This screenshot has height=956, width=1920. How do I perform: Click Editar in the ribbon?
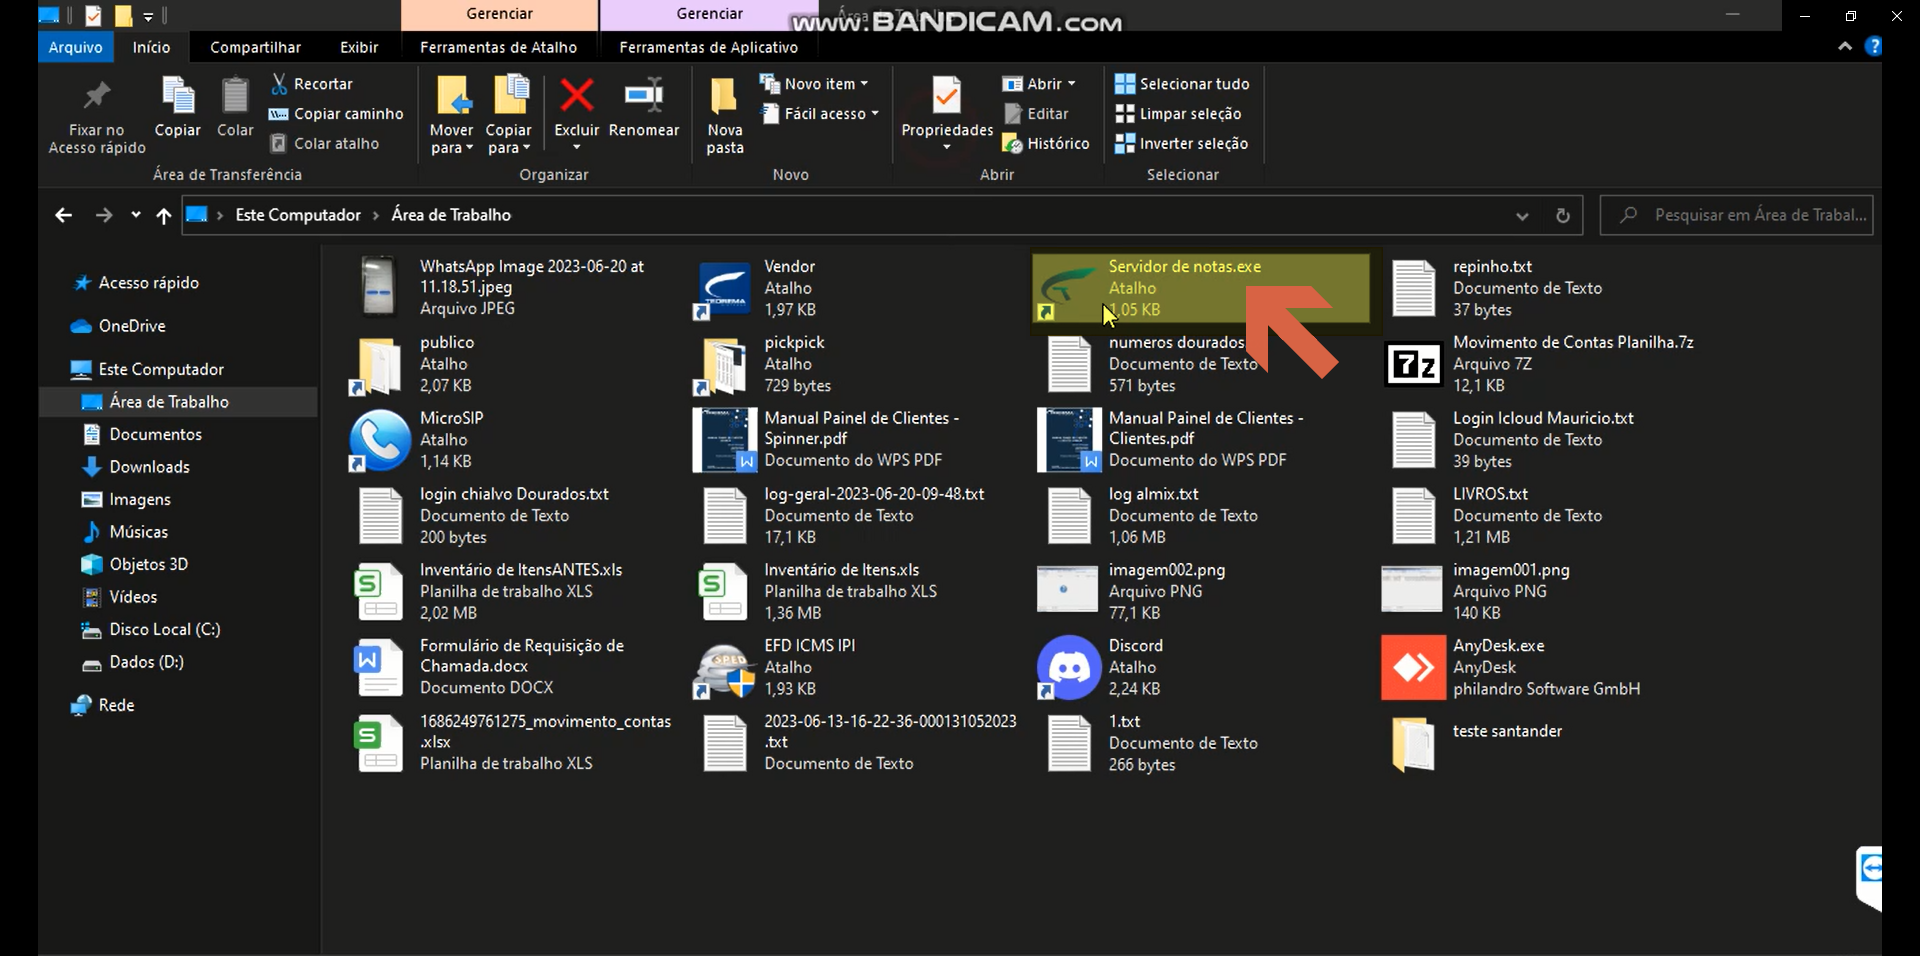pos(1036,114)
